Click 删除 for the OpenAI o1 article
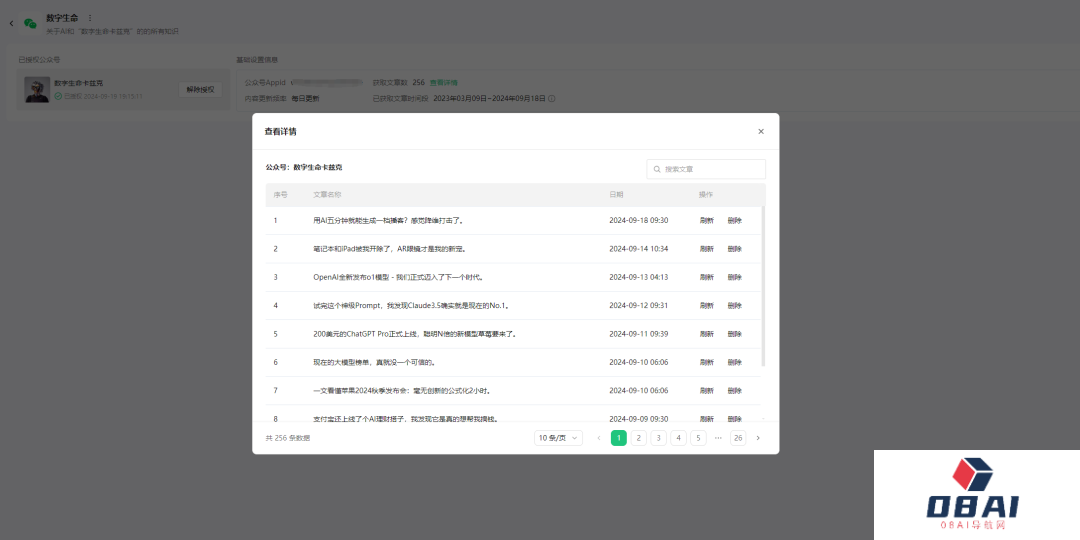Viewport: 1080px width, 540px height. (x=734, y=277)
